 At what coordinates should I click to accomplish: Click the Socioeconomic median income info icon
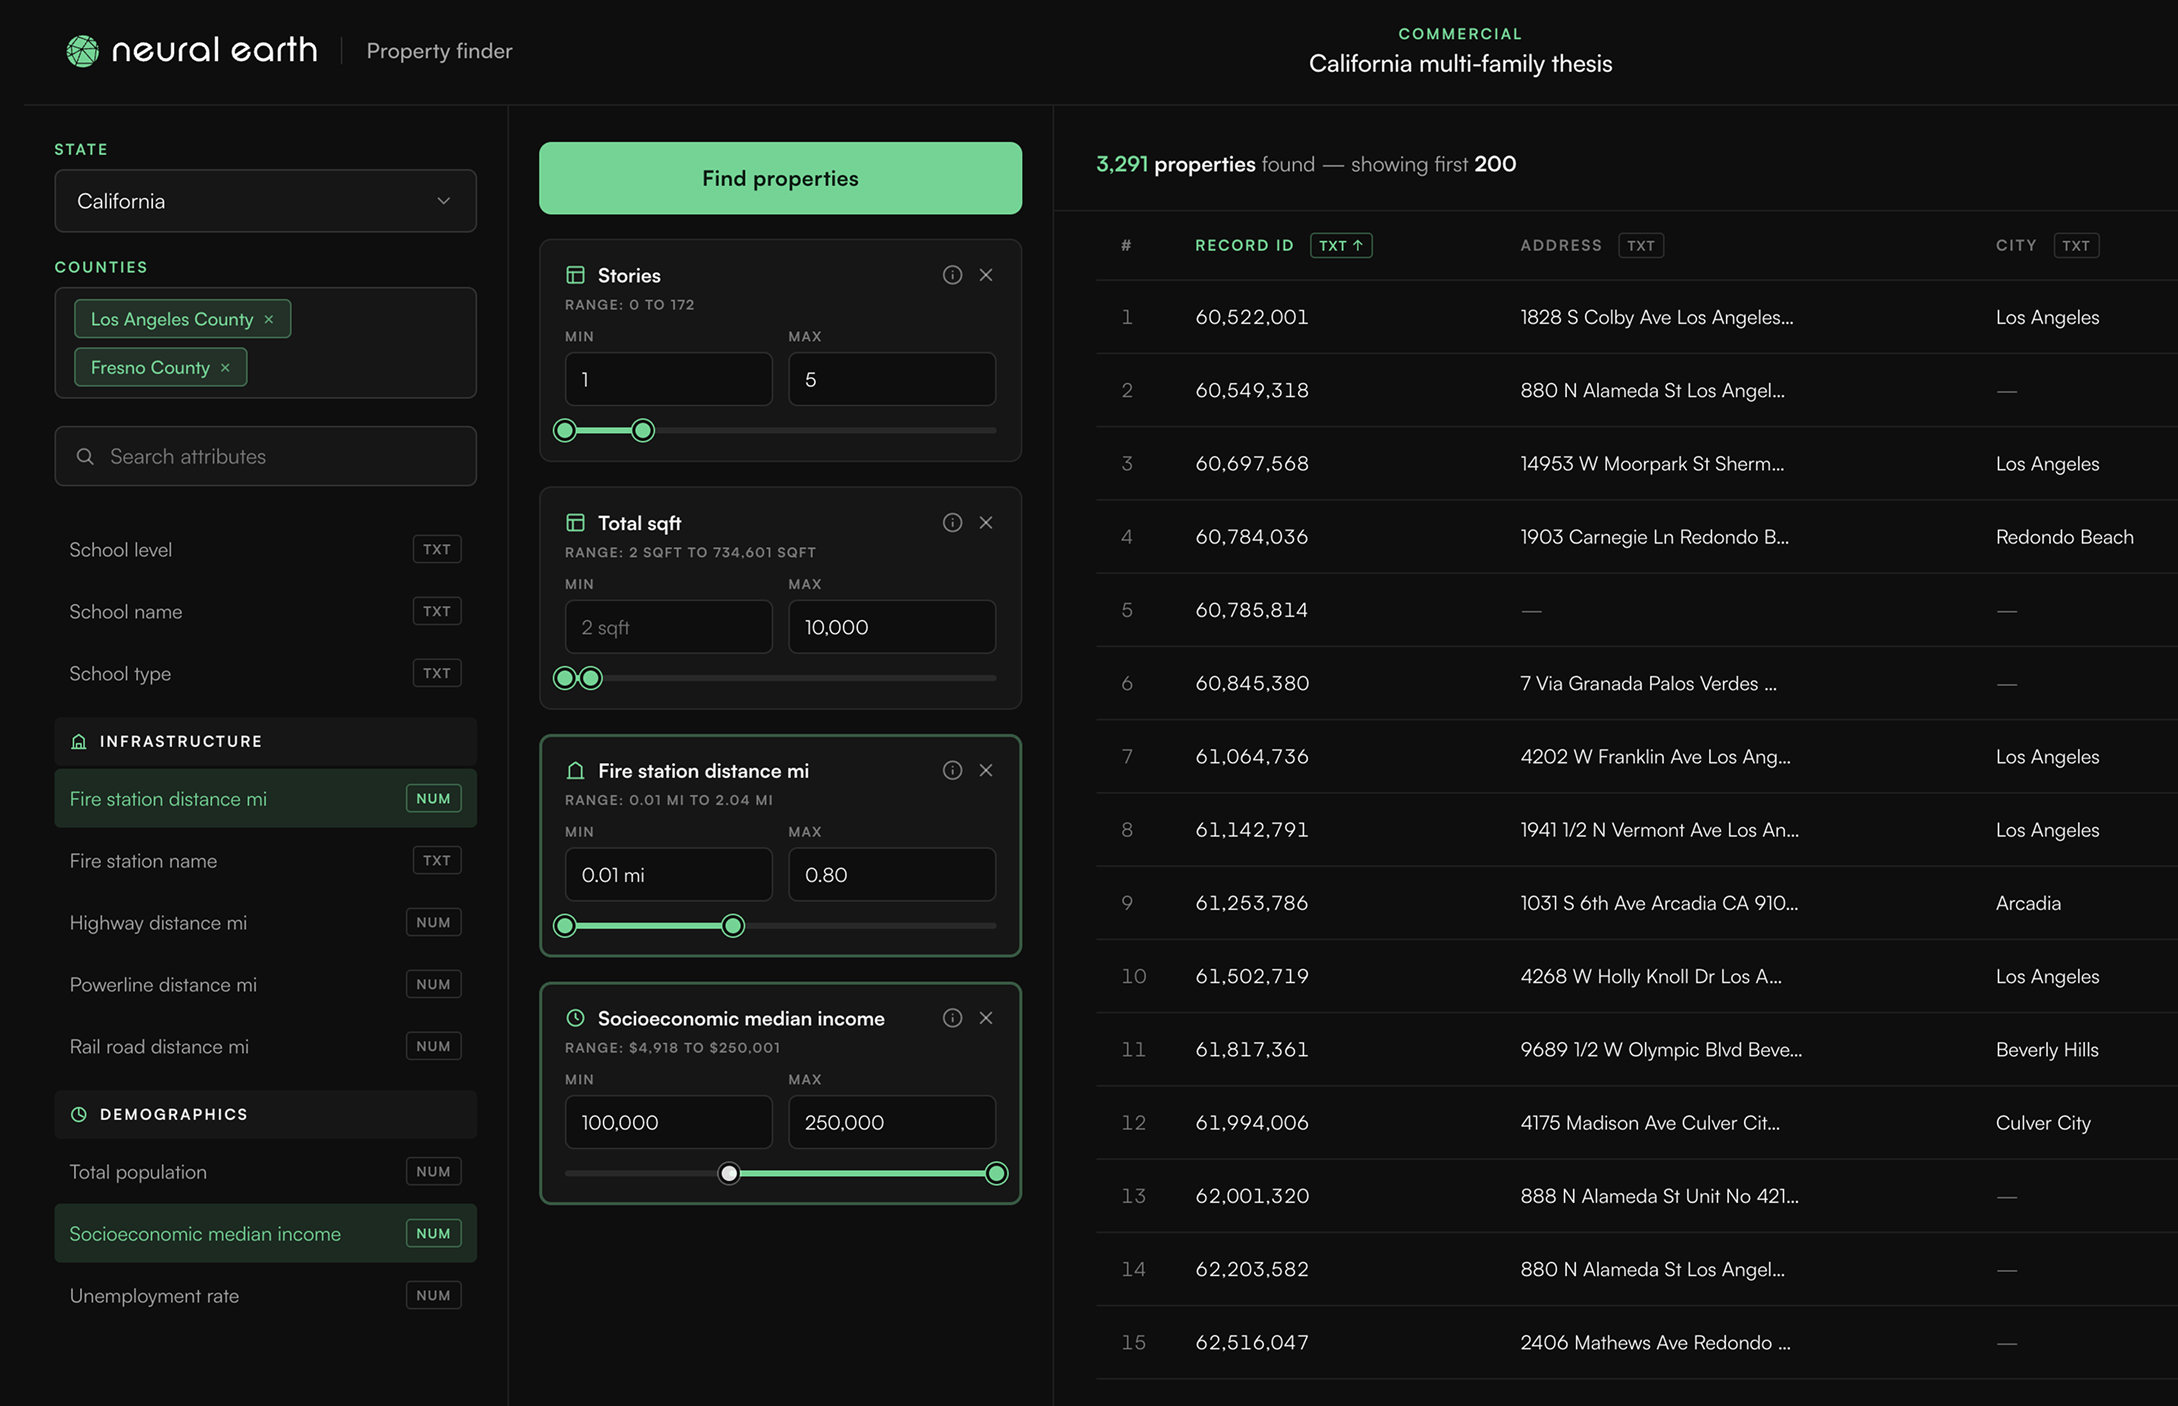pyautogui.click(x=952, y=1018)
